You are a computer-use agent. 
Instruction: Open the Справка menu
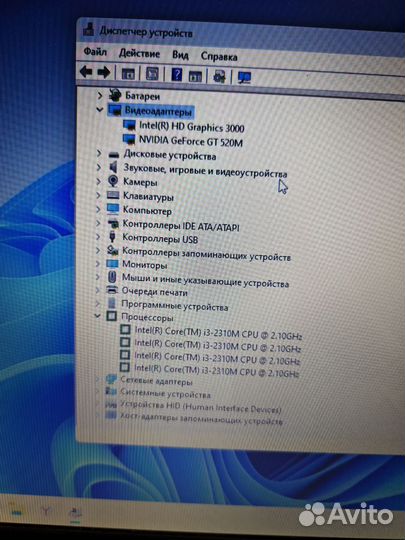[x=219, y=56]
